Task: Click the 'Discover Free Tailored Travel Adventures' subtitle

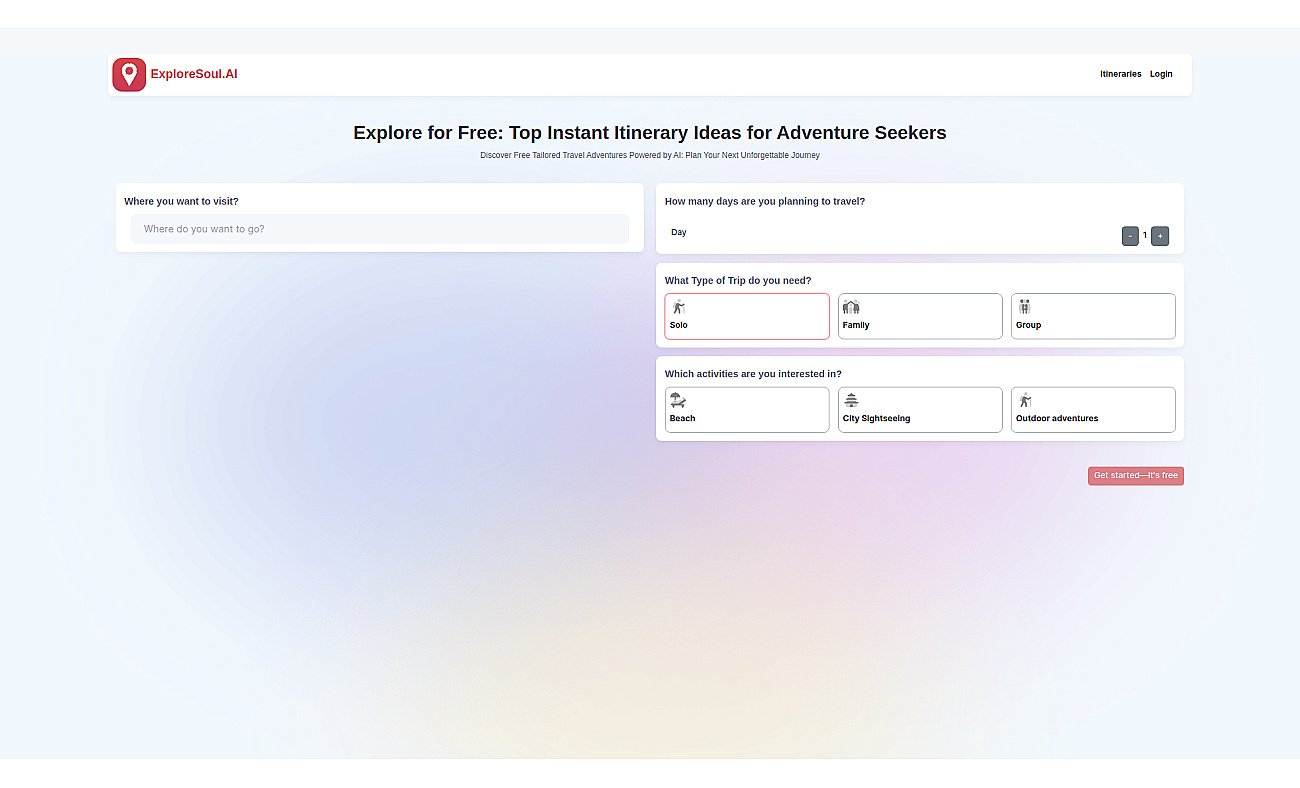Action: [650, 156]
